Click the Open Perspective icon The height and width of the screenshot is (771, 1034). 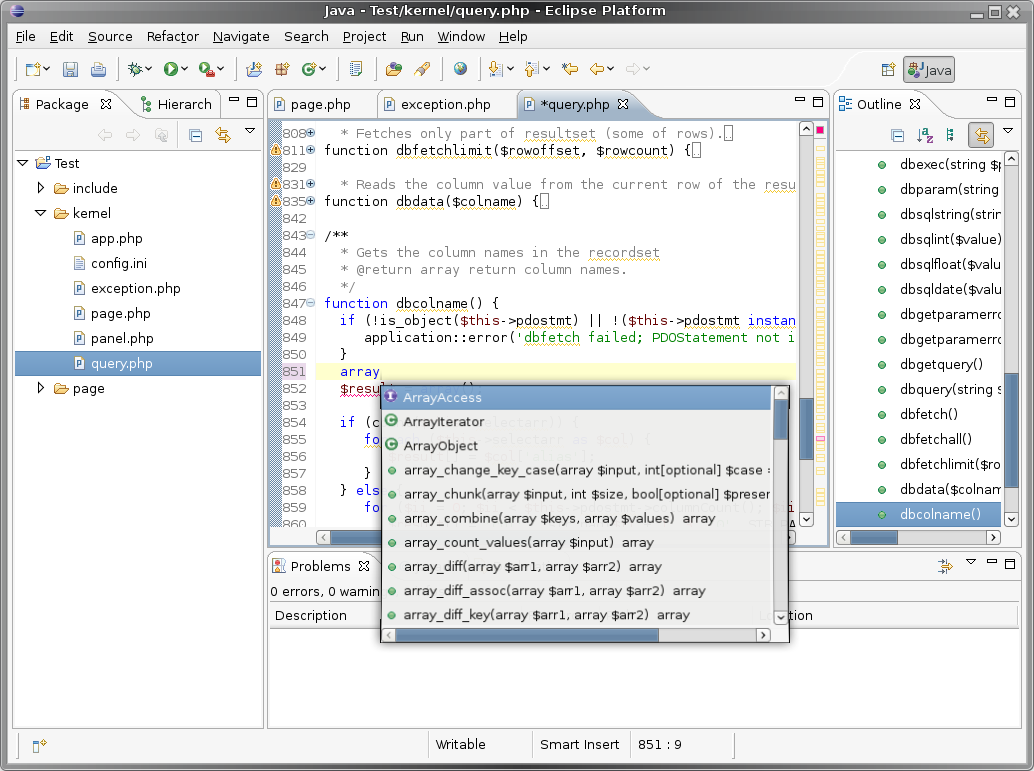[888, 70]
